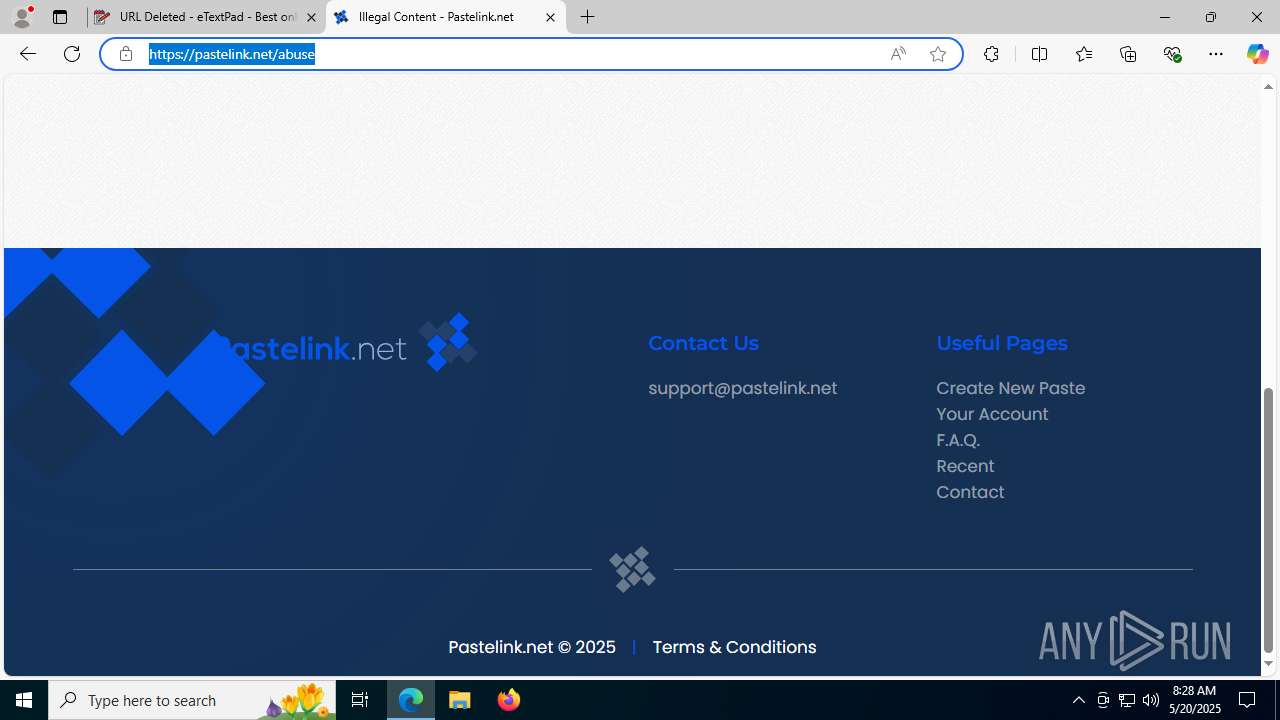Click scrollbar up arrow

(x=1268, y=87)
